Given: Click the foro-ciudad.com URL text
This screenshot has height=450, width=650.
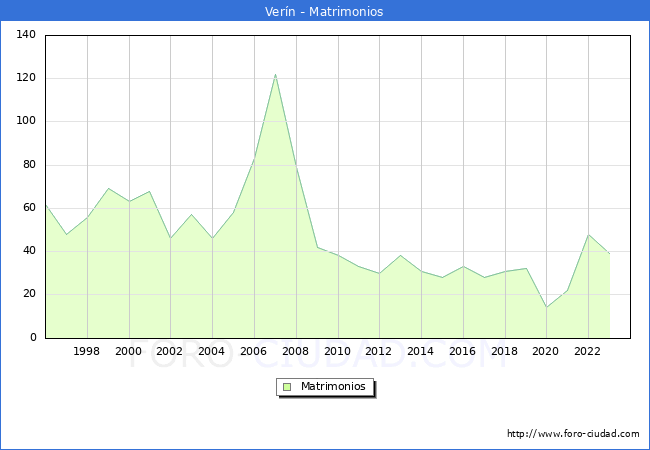Looking at the screenshot, I should 573,433.
